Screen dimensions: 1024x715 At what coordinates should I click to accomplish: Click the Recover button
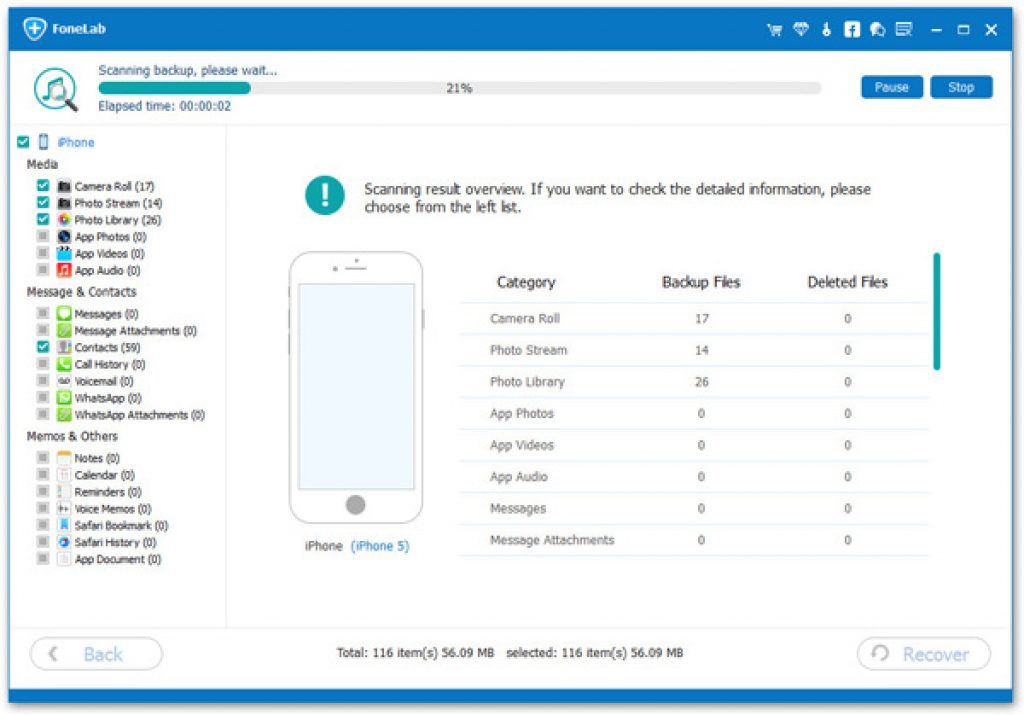click(923, 654)
